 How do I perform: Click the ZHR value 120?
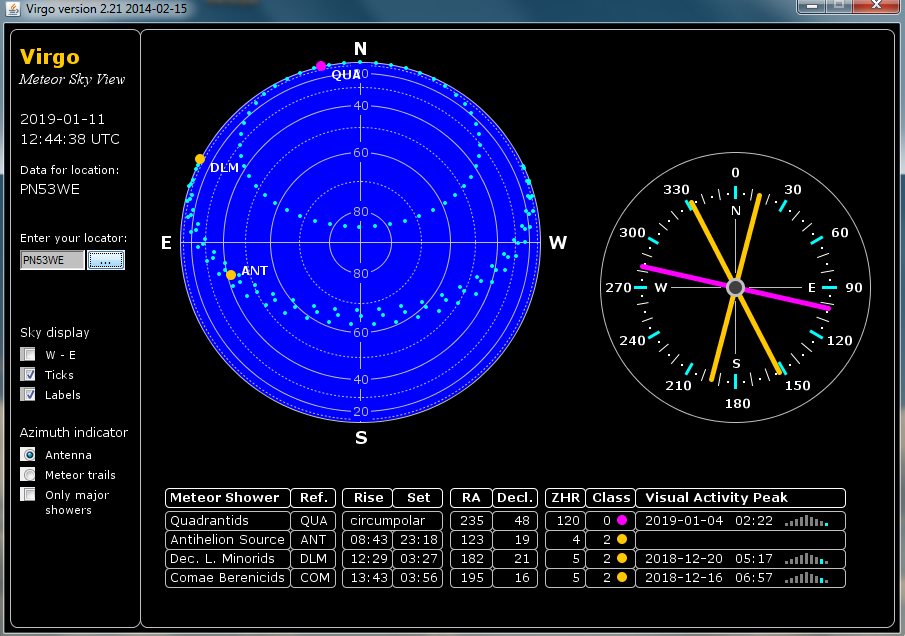tap(565, 521)
